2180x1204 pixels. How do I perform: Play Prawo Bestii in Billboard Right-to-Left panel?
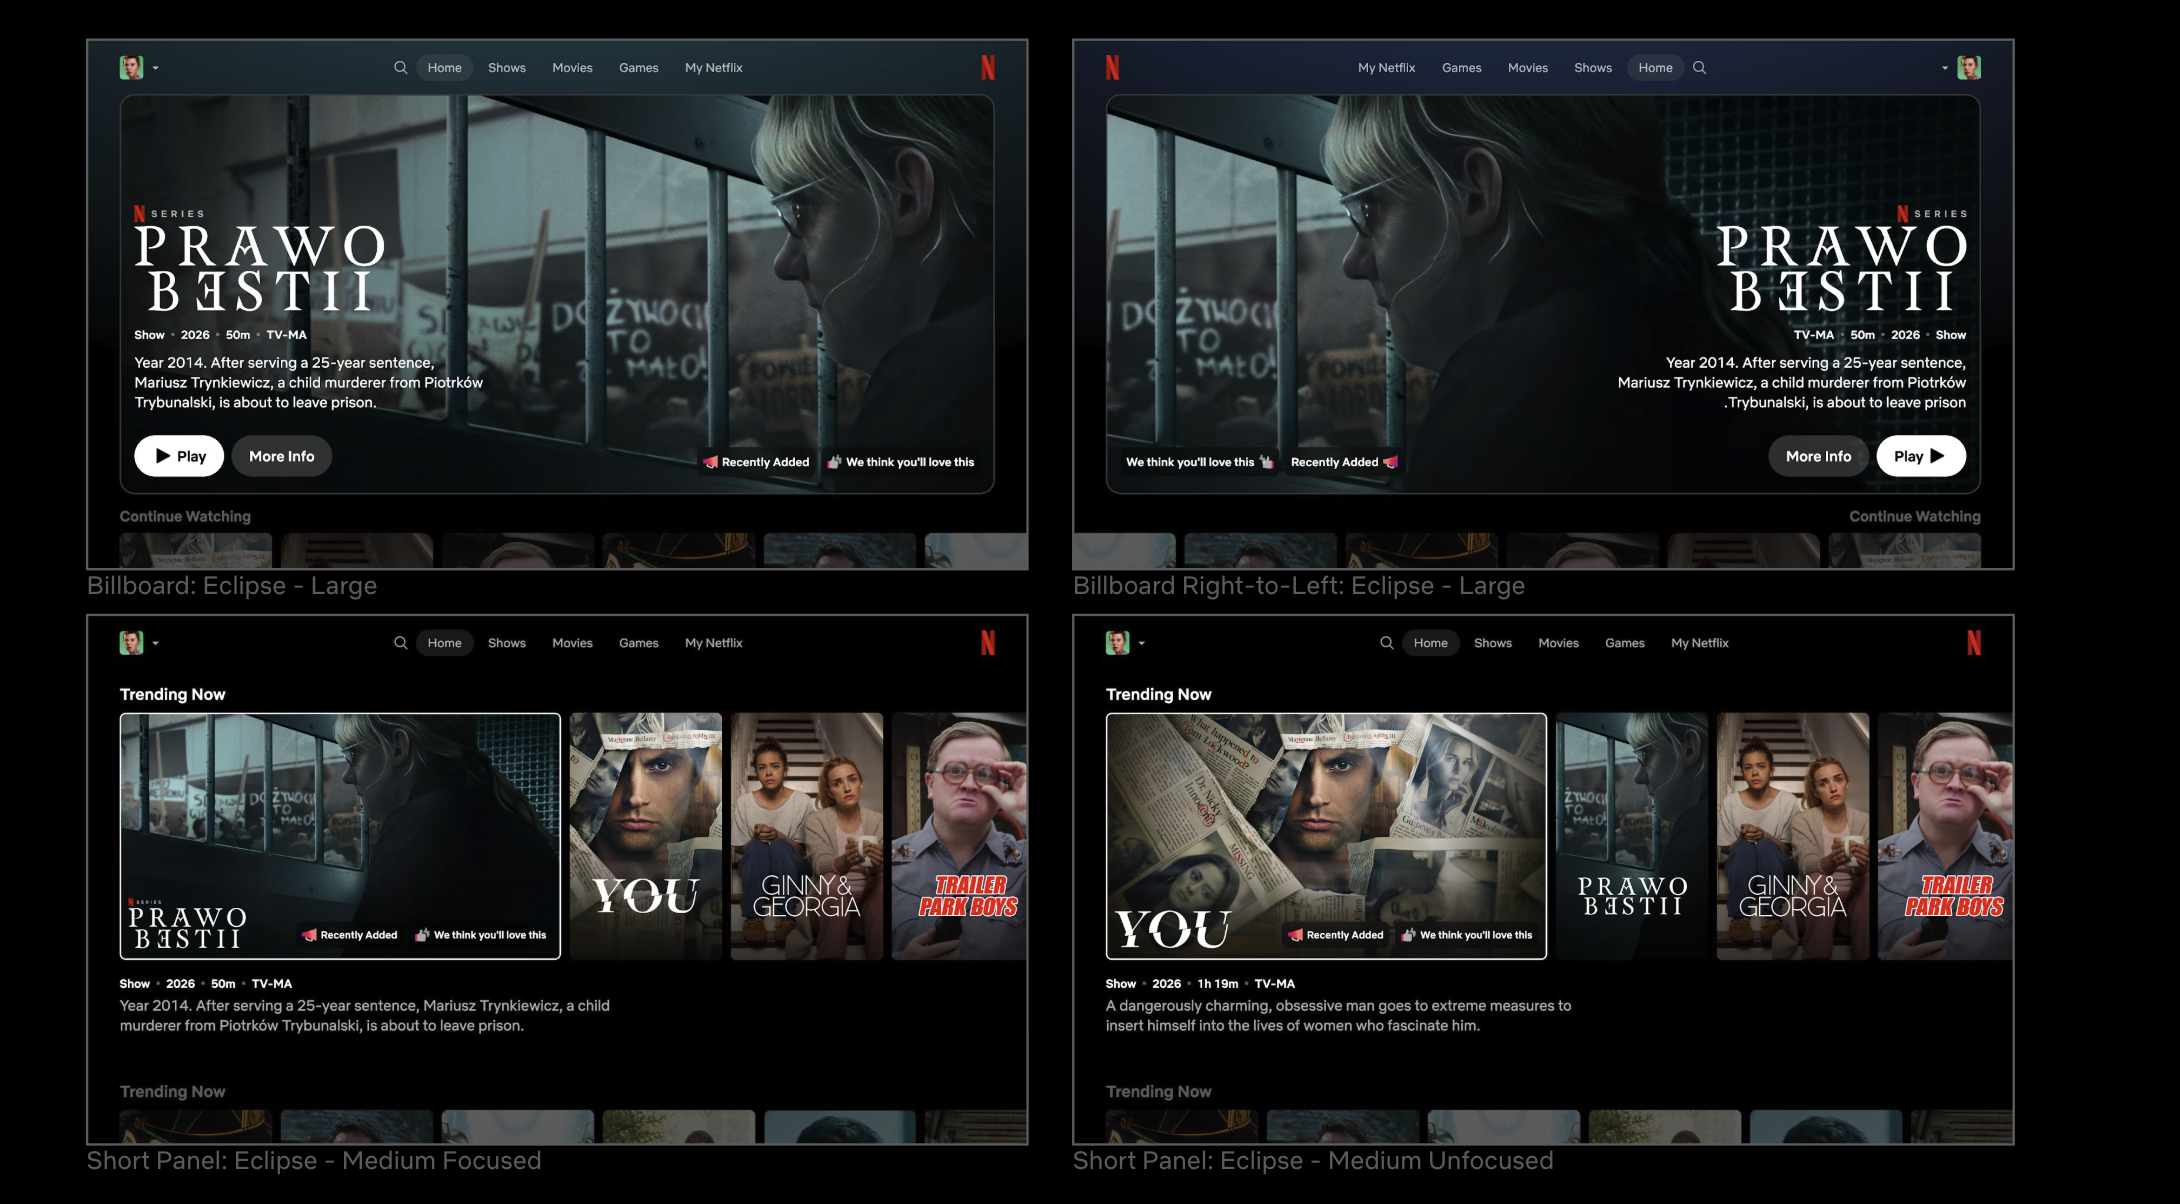1921,456
